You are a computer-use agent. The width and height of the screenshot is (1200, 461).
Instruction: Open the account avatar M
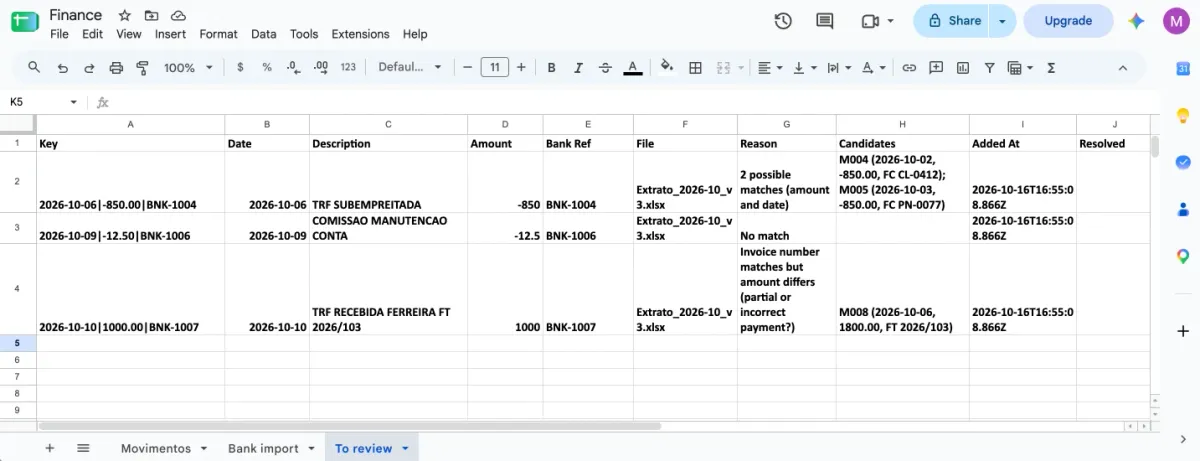click(1176, 21)
